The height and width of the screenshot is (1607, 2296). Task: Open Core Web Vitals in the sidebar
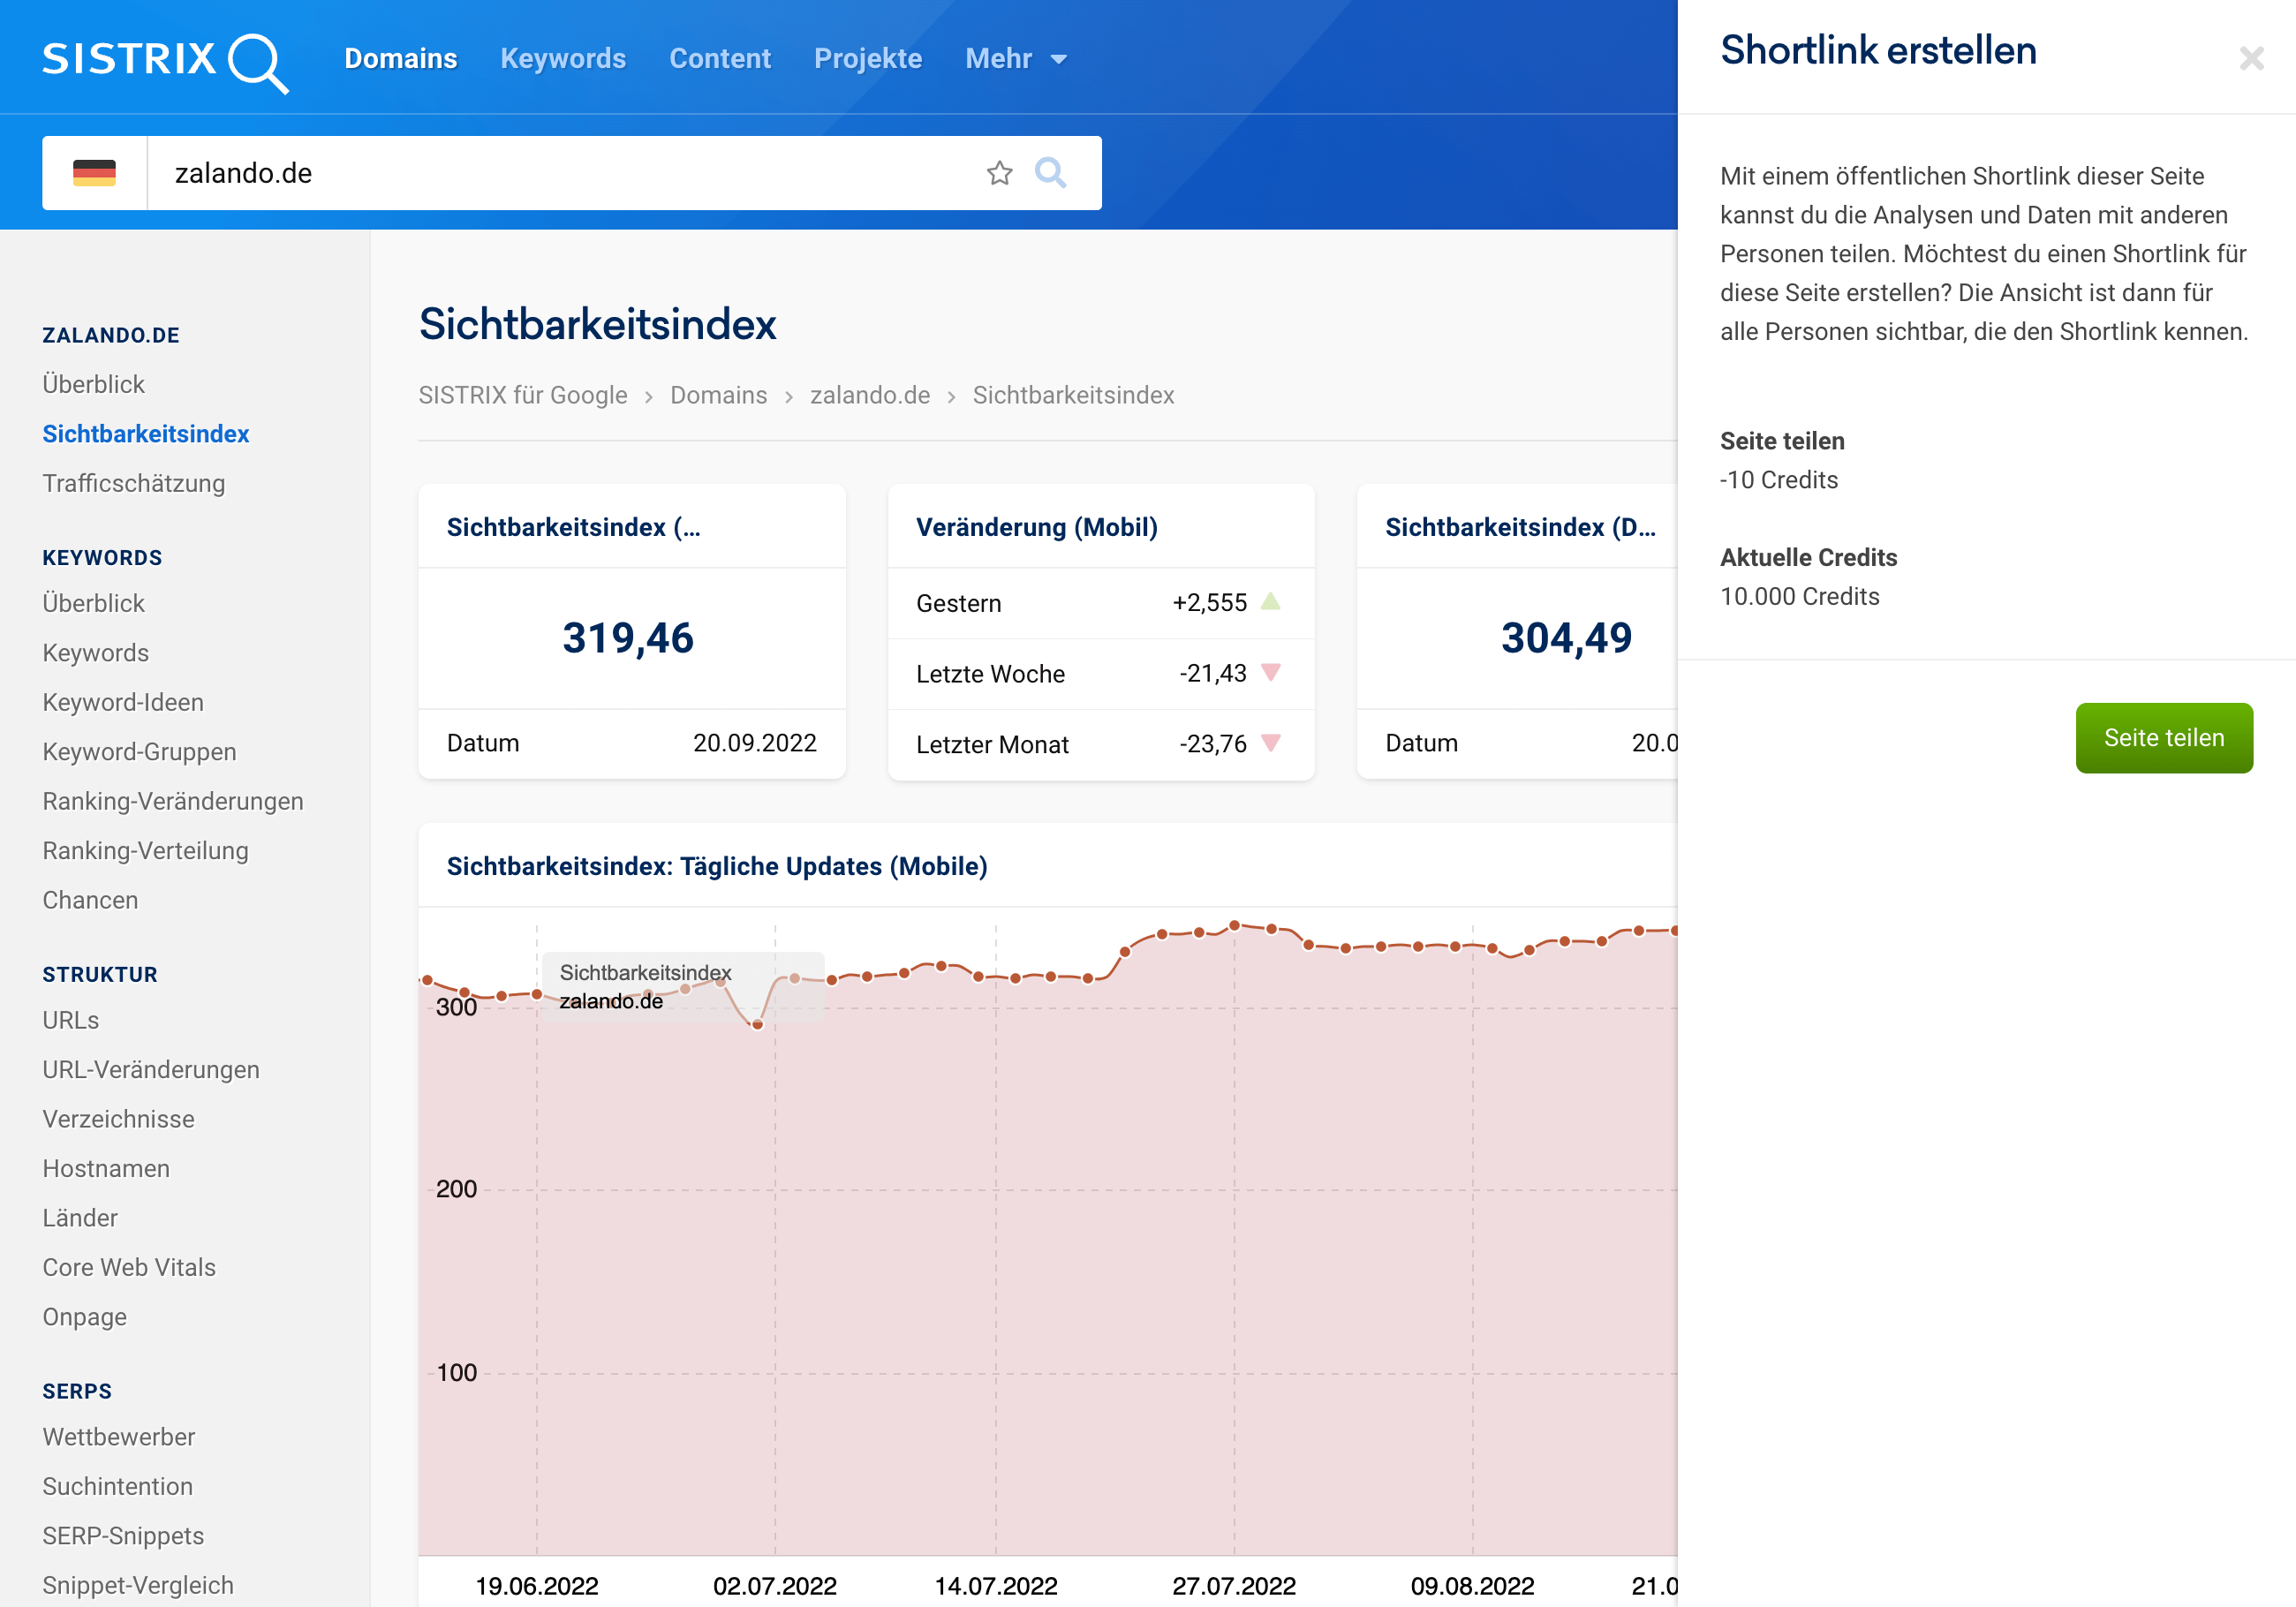coord(129,1268)
